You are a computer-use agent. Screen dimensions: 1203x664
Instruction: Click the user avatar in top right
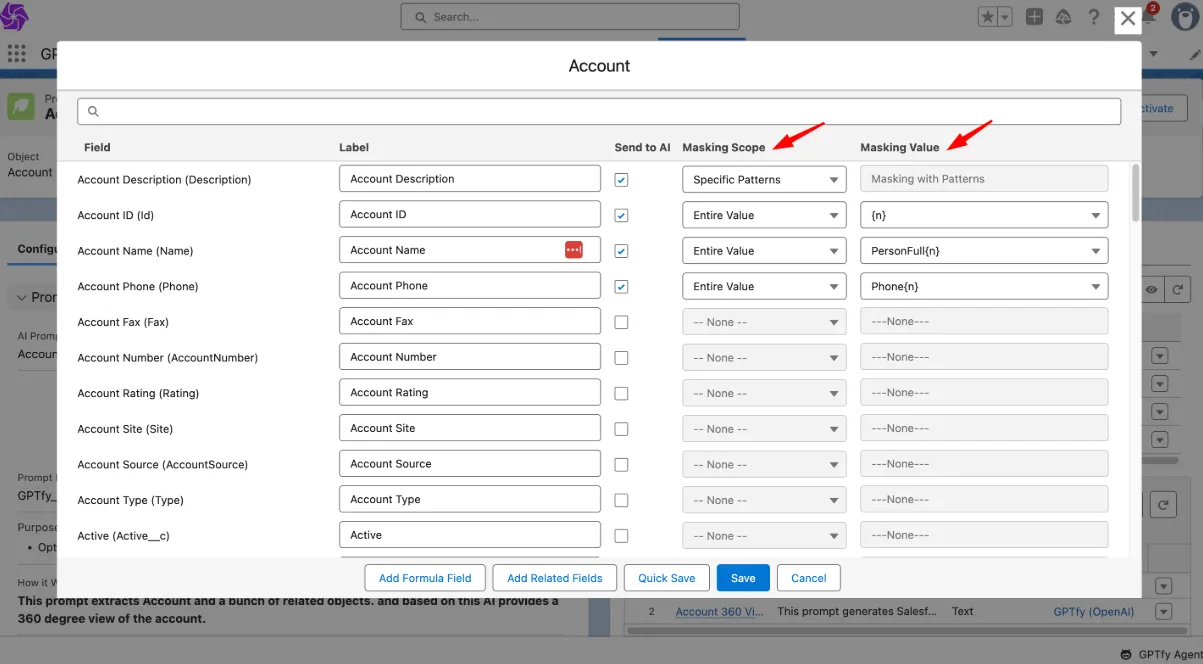(x=1184, y=16)
